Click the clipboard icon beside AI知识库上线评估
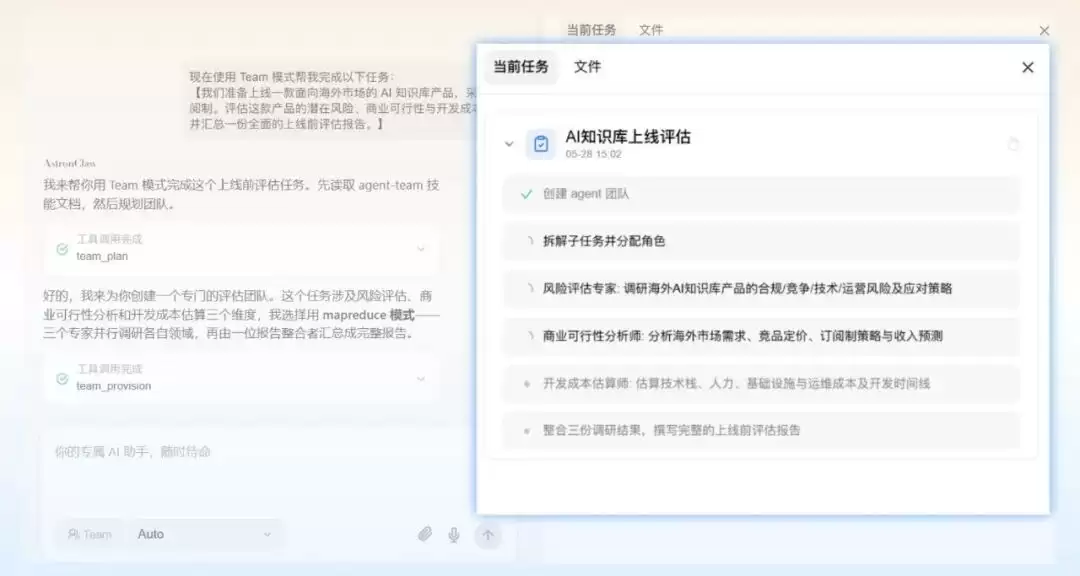Screen dimensions: 1080x576 [x=541, y=144]
